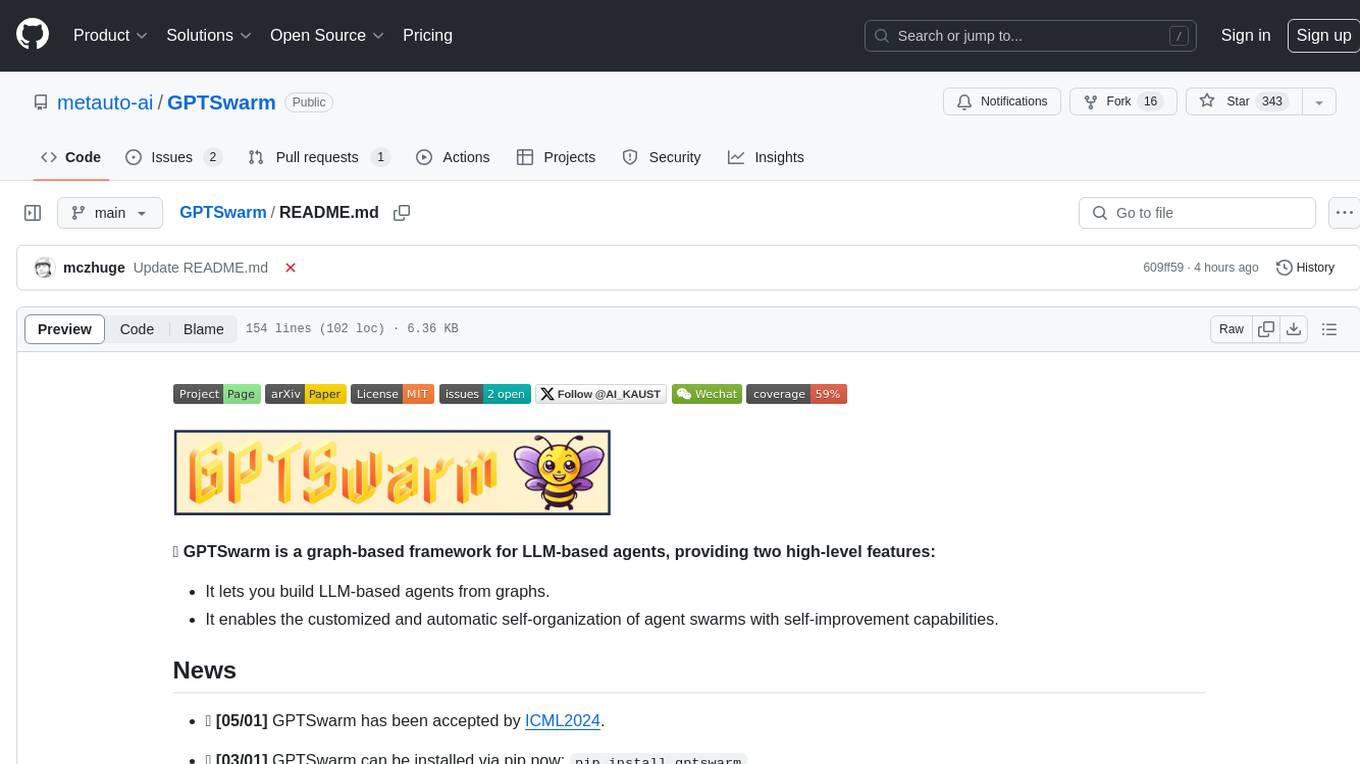
Task: Click the coverage 59% badge
Action: click(796, 394)
